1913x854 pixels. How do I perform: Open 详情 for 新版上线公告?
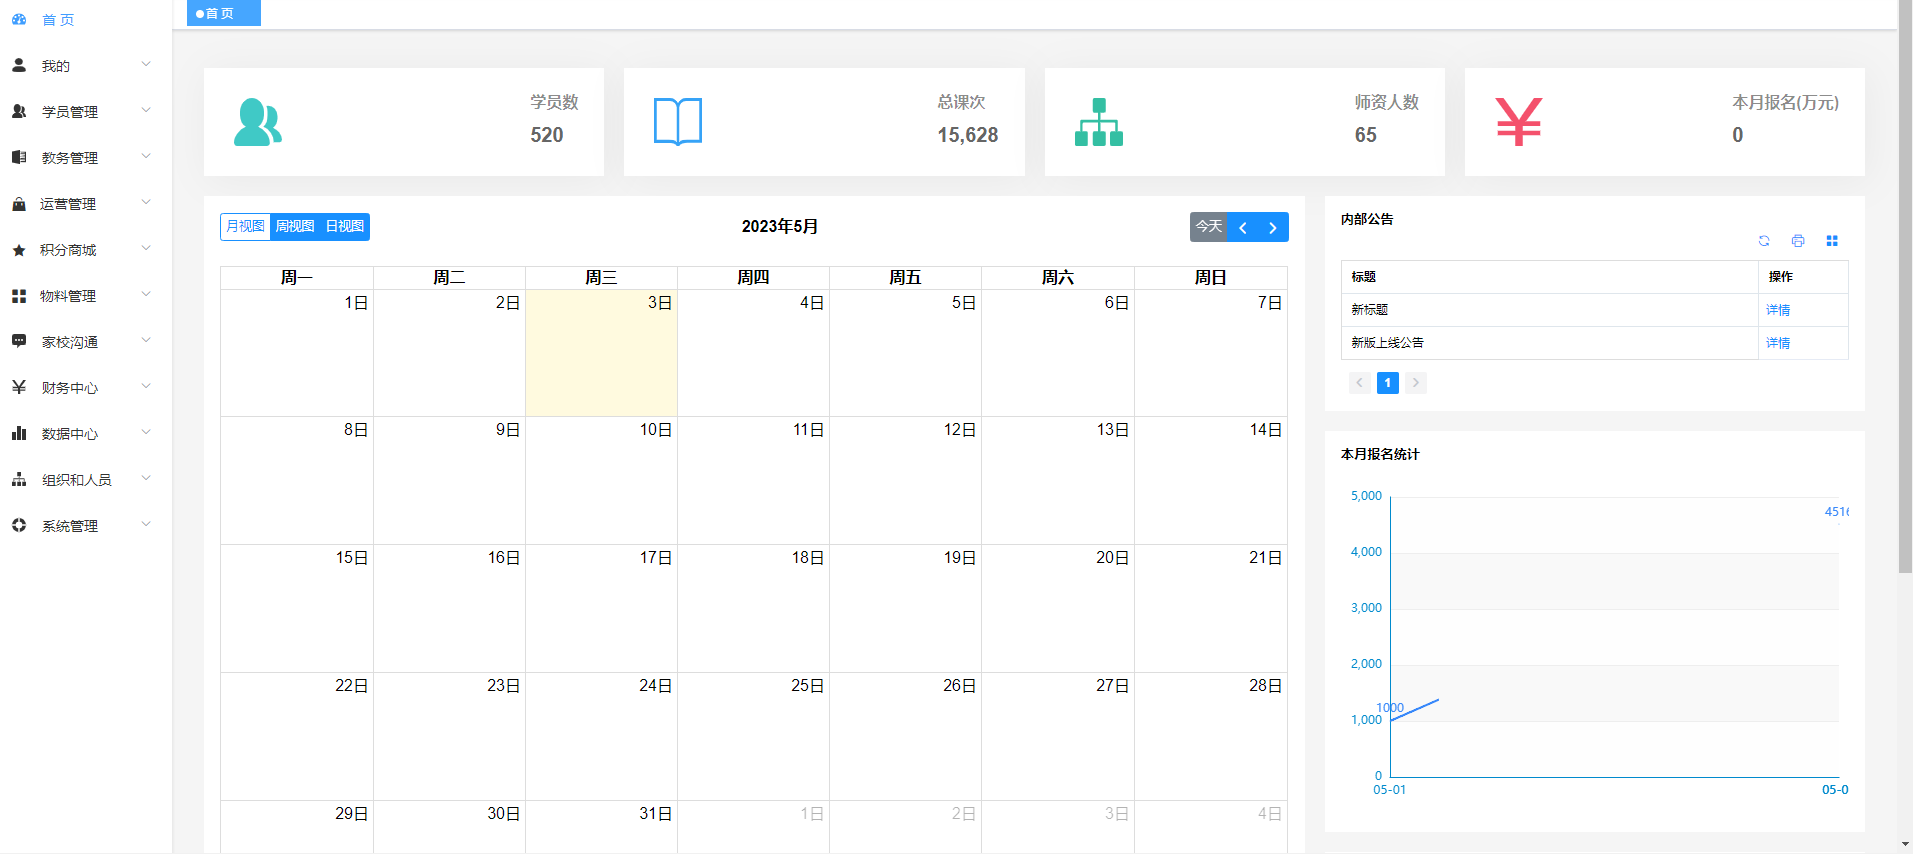[1778, 343]
